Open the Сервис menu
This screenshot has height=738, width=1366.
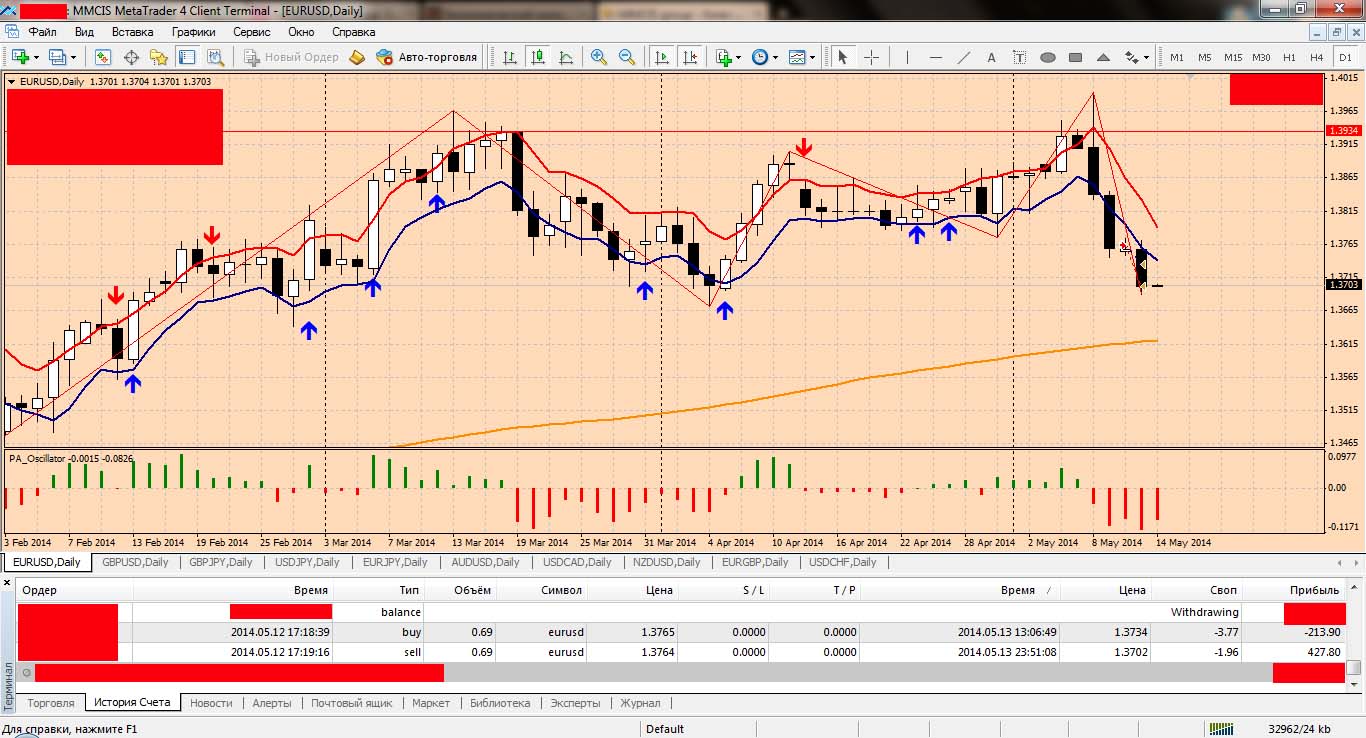coord(251,32)
